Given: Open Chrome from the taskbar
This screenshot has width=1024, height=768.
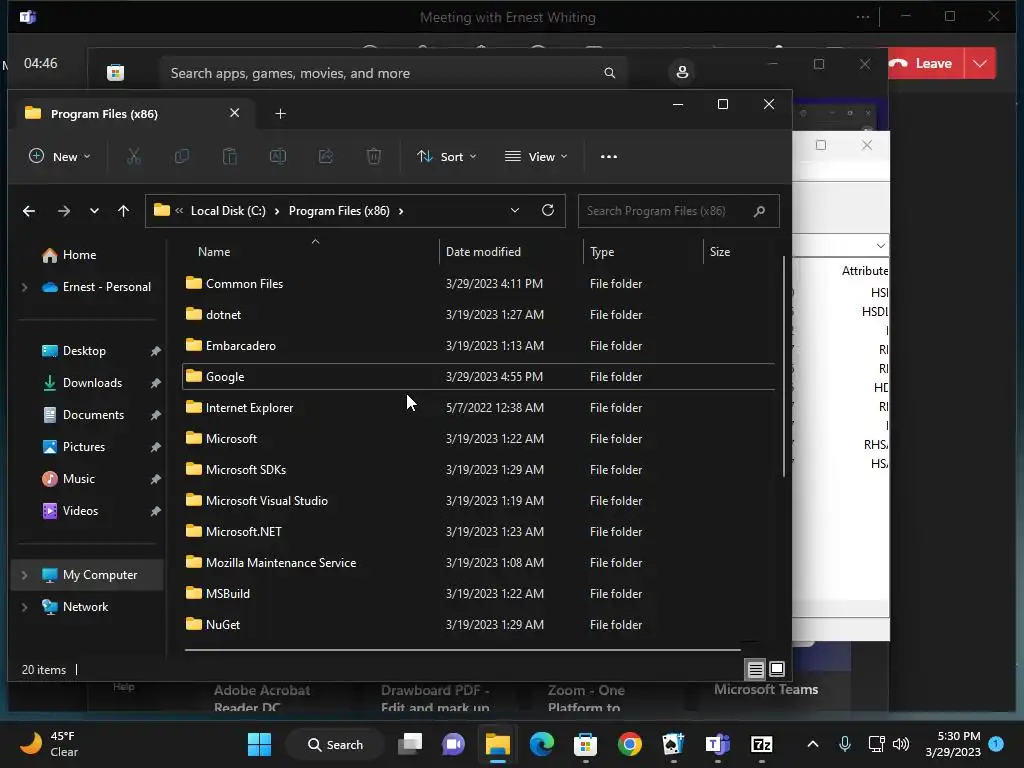Looking at the screenshot, I should (630, 744).
